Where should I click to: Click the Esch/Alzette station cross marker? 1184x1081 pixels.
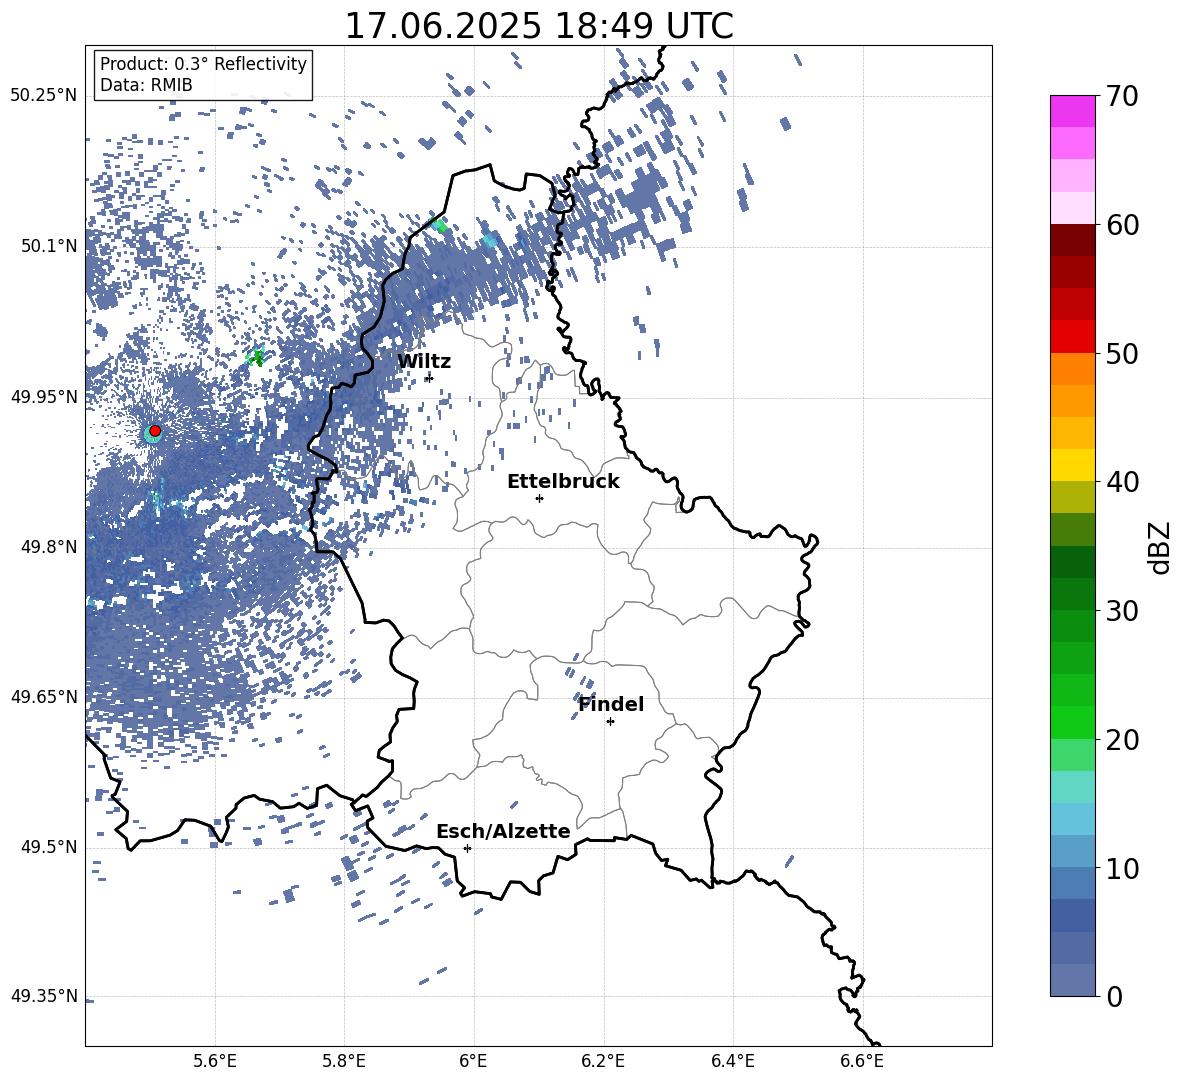point(467,848)
